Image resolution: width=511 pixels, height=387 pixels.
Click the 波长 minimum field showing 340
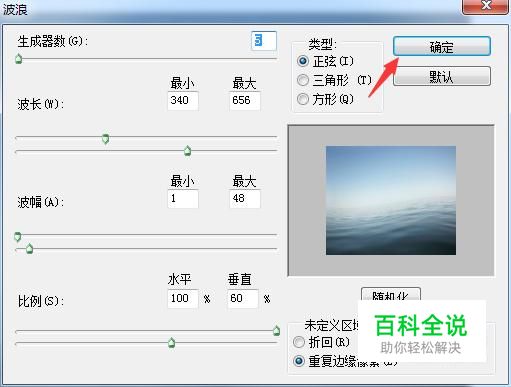[183, 100]
